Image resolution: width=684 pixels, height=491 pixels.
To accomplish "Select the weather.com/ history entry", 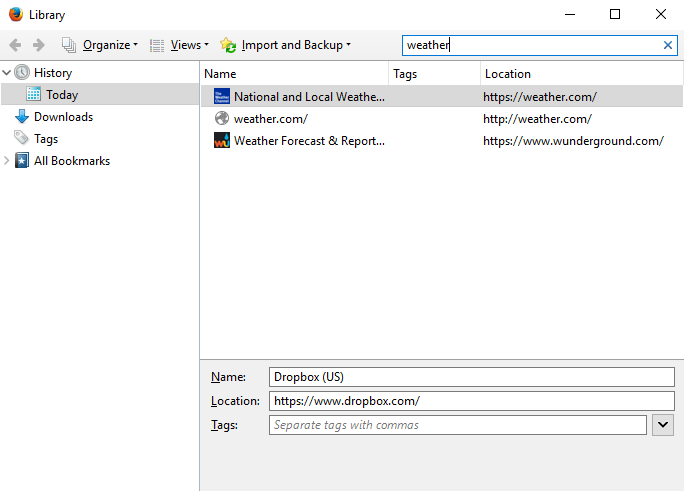I will pyautogui.click(x=442, y=119).
